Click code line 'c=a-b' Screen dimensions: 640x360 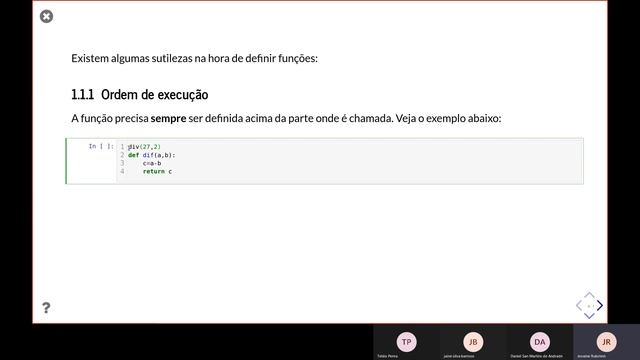pyautogui.click(x=152, y=163)
